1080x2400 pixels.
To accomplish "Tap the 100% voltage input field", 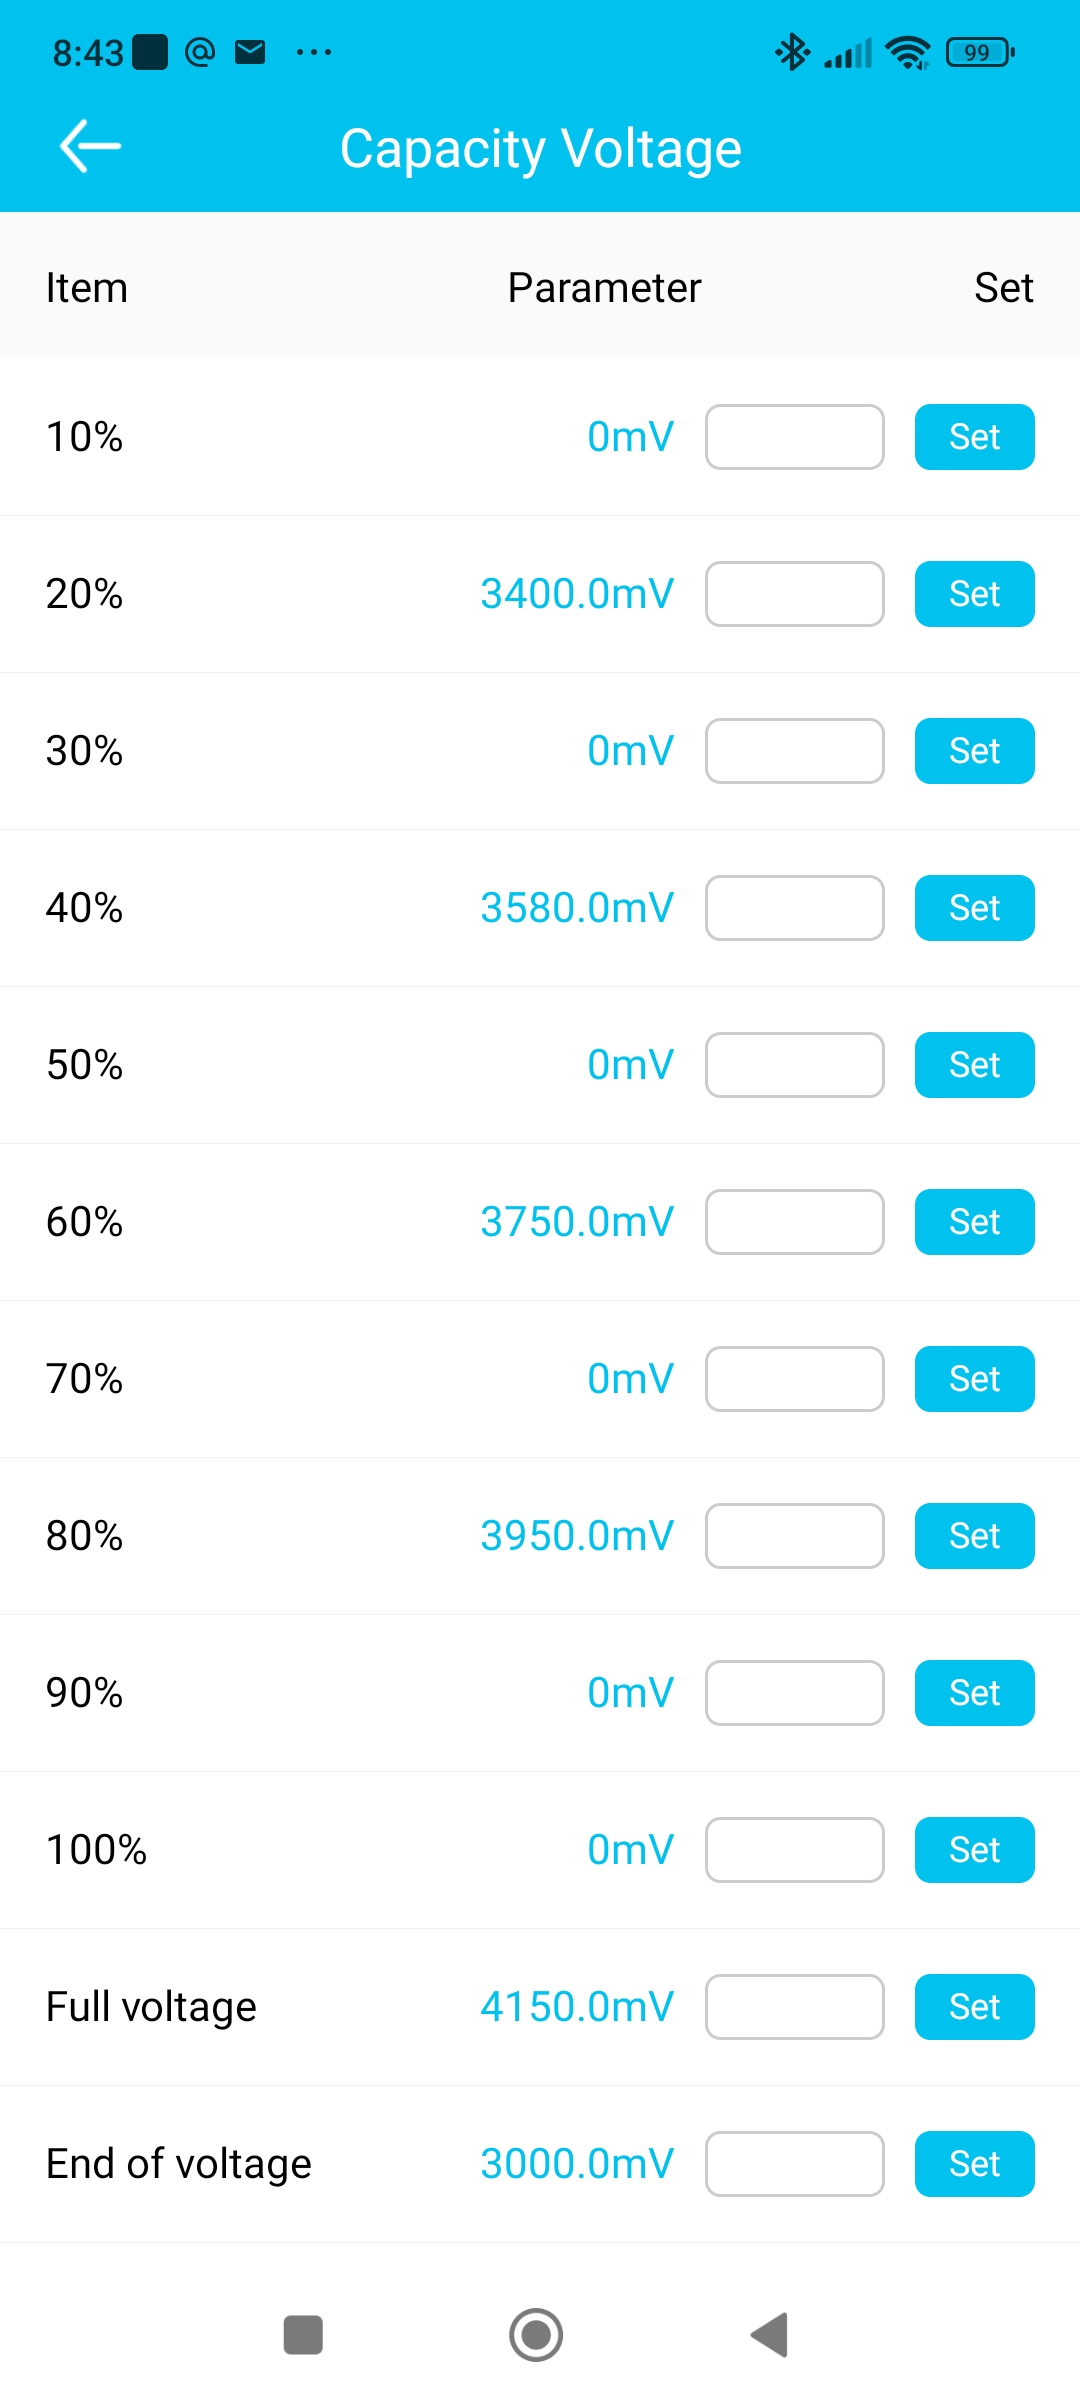I will pyautogui.click(x=794, y=1850).
